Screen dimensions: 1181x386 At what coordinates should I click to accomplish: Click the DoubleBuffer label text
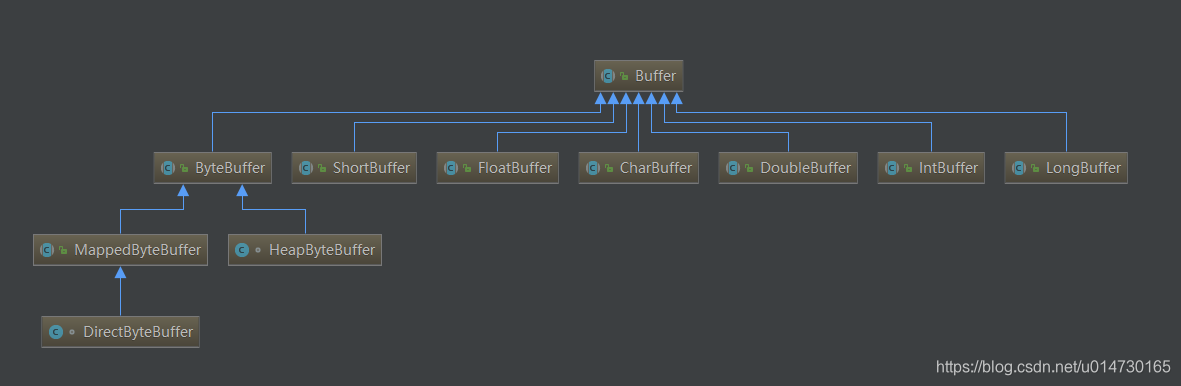805,168
